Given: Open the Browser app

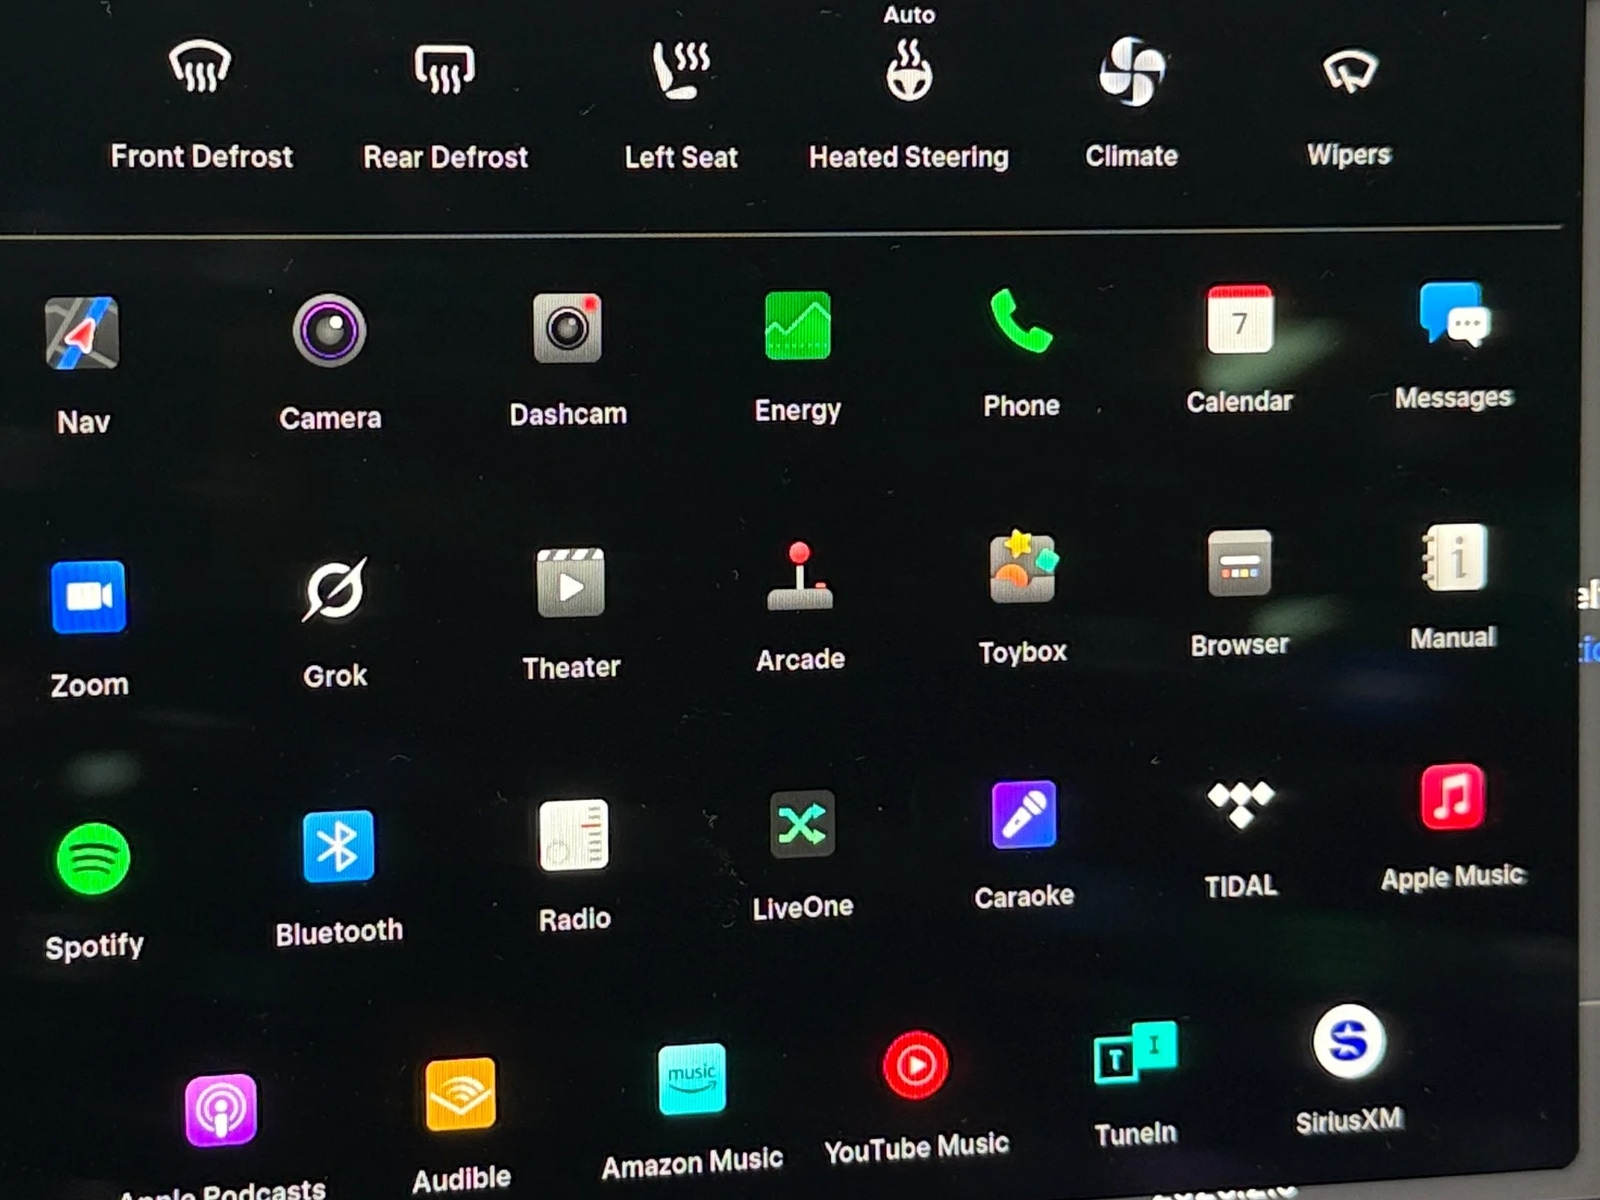Looking at the screenshot, I should pyautogui.click(x=1239, y=564).
